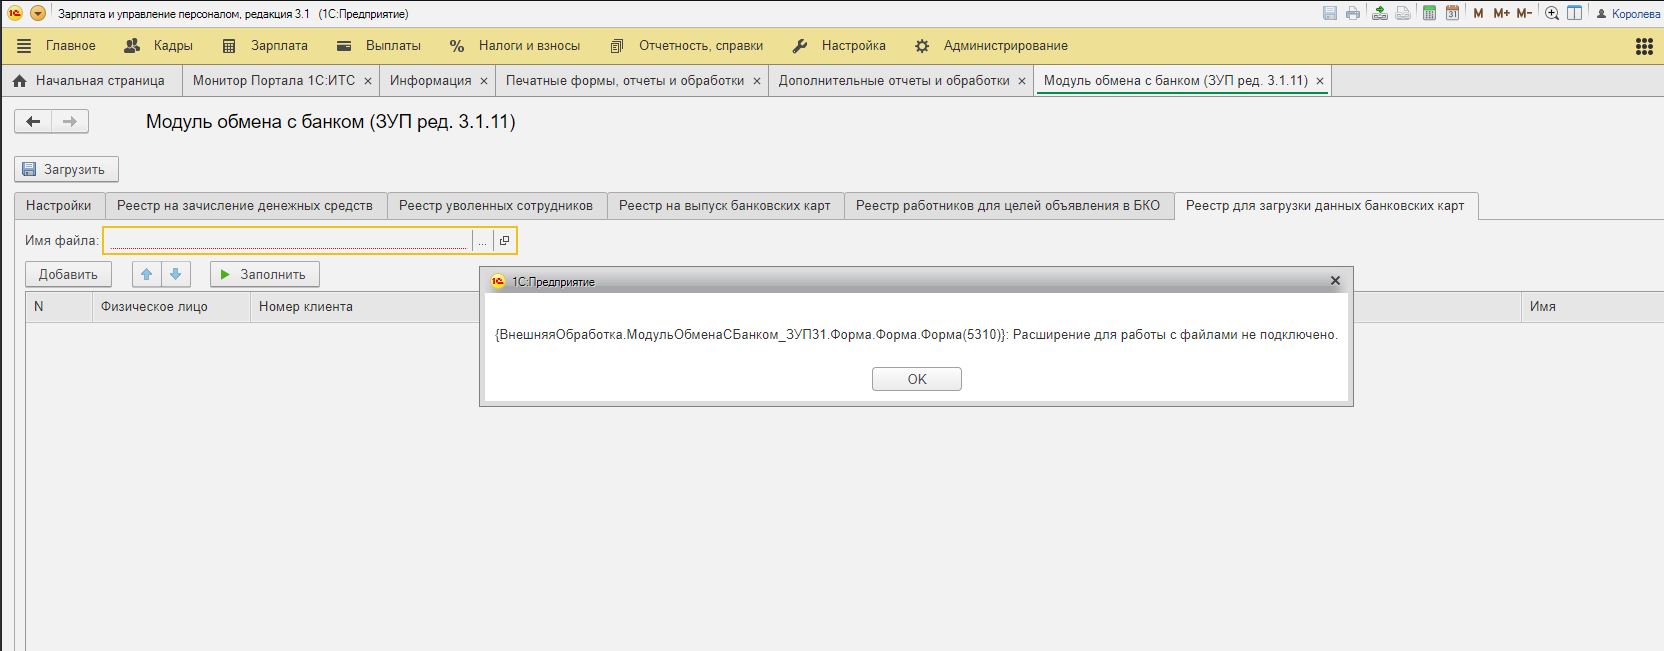
Task: Switch to the Информация tab
Action: tap(430, 81)
